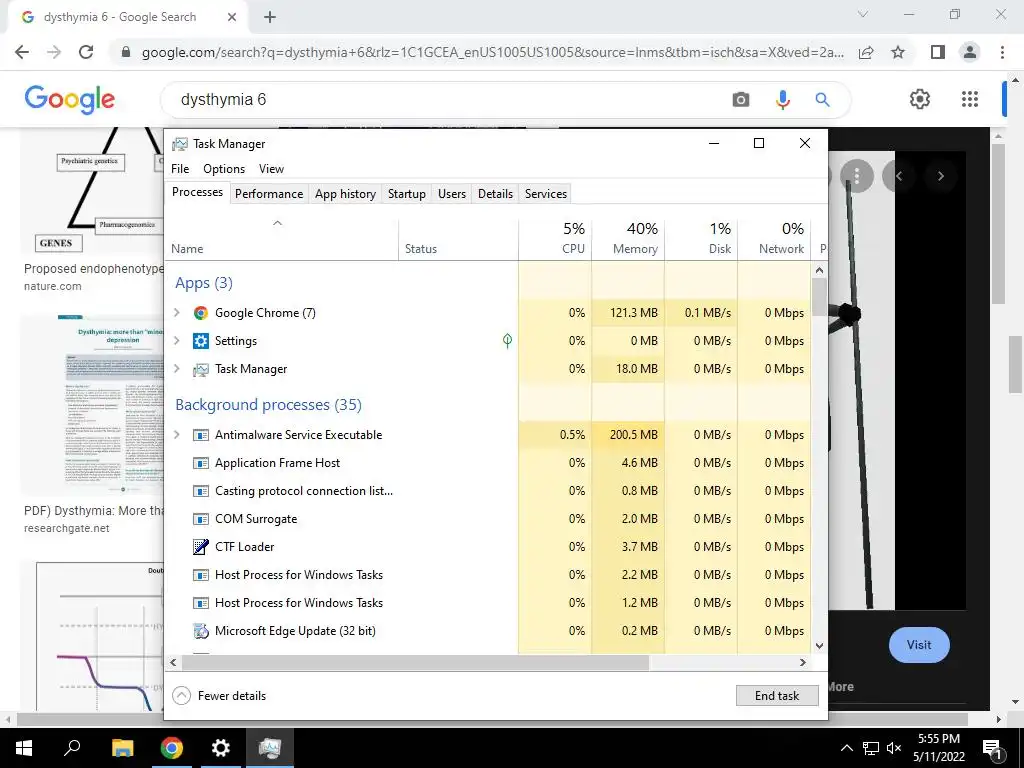The image size is (1024, 768).
Task: Sort processes by Memory column
Action: [628, 239]
